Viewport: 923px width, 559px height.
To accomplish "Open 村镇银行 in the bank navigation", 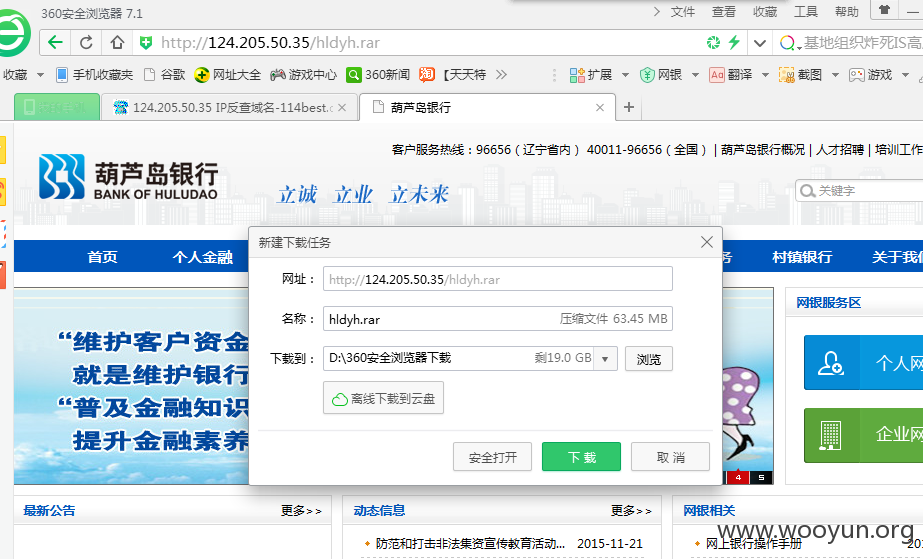I will pyautogui.click(x=802, y=257).
